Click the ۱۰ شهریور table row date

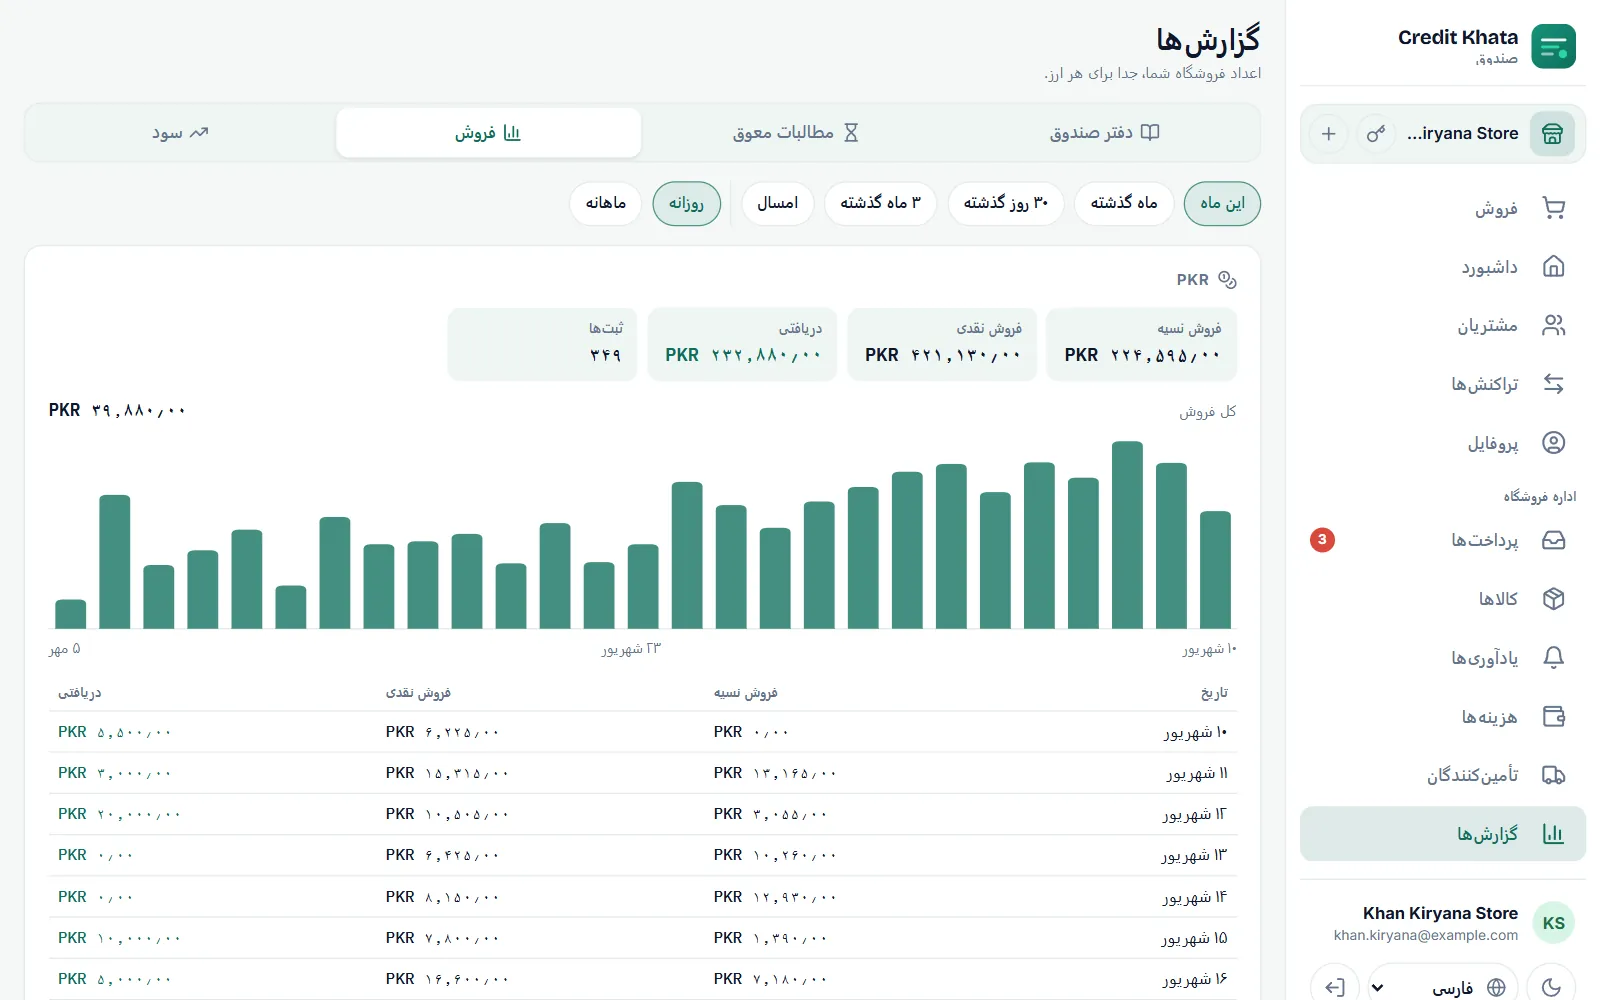pos(1195,732)
